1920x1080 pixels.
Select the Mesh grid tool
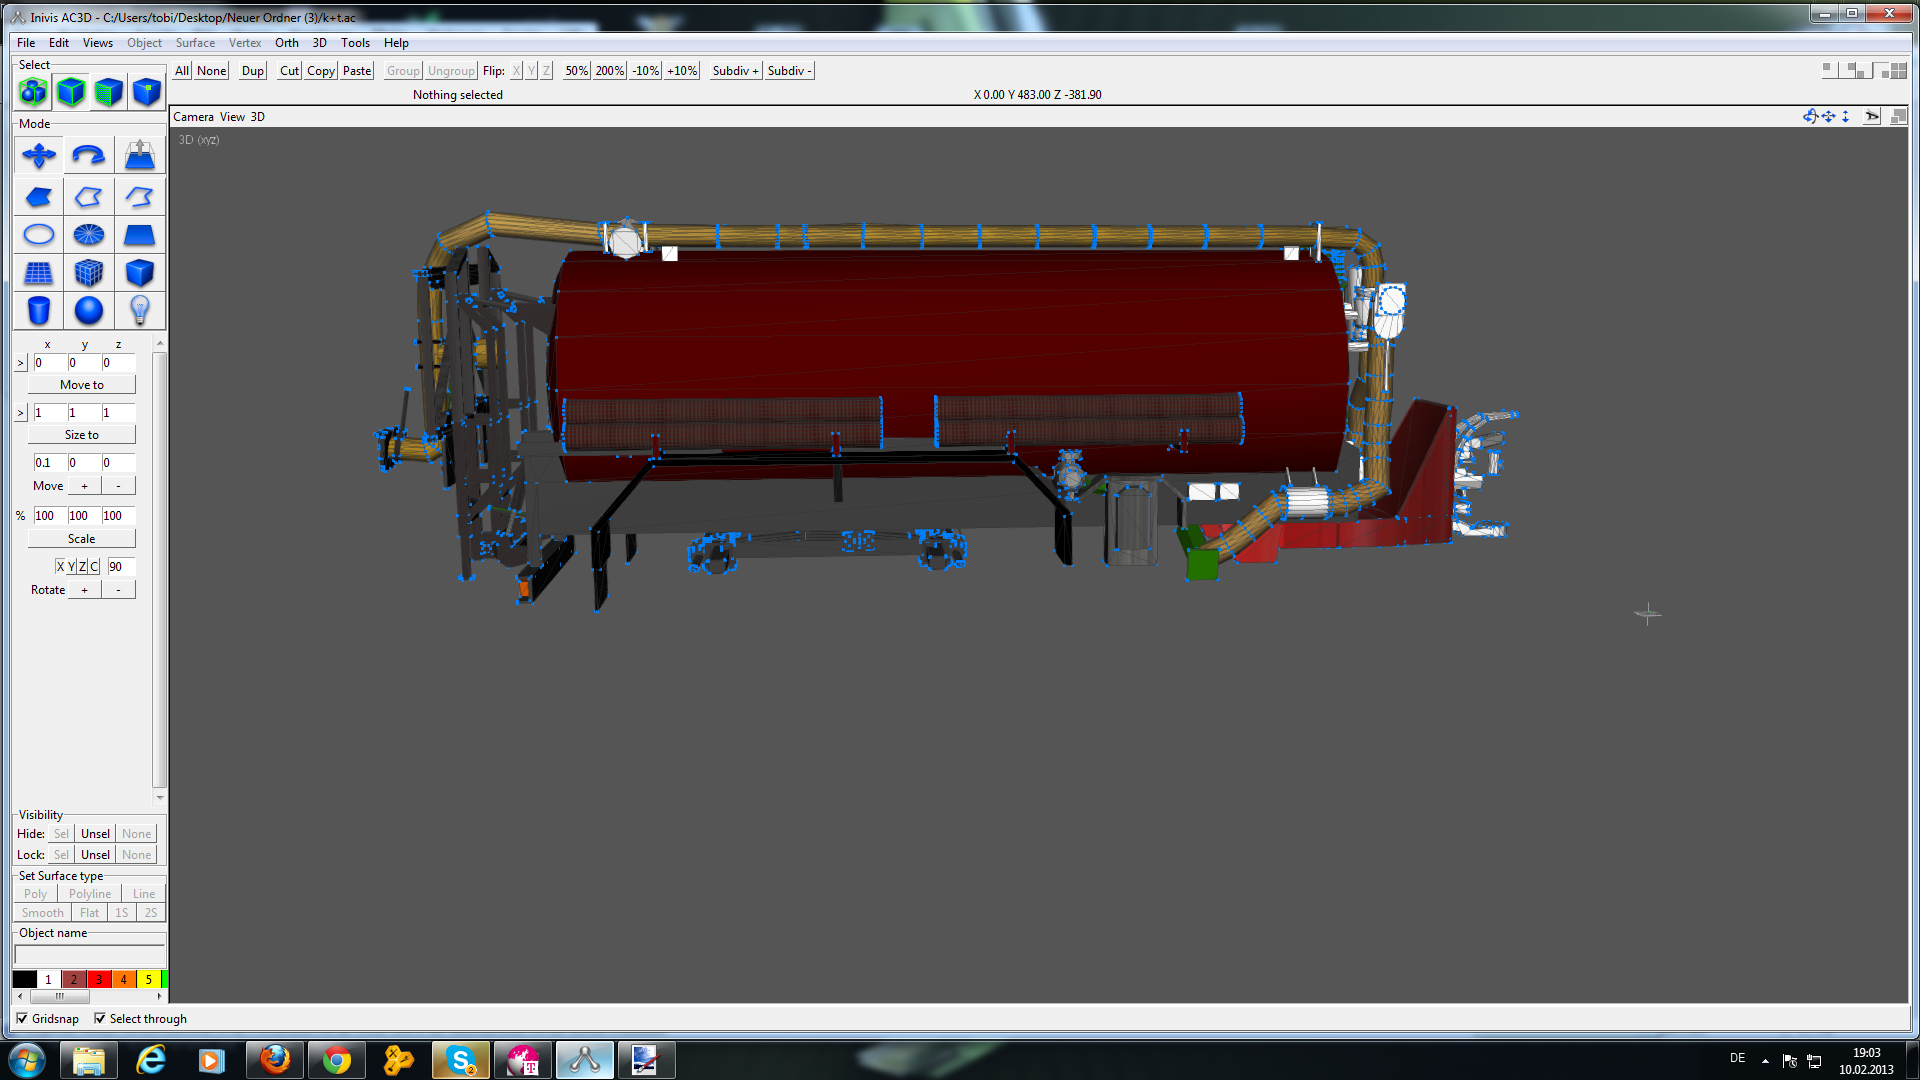pyautogui.click(x=39, y=273)
